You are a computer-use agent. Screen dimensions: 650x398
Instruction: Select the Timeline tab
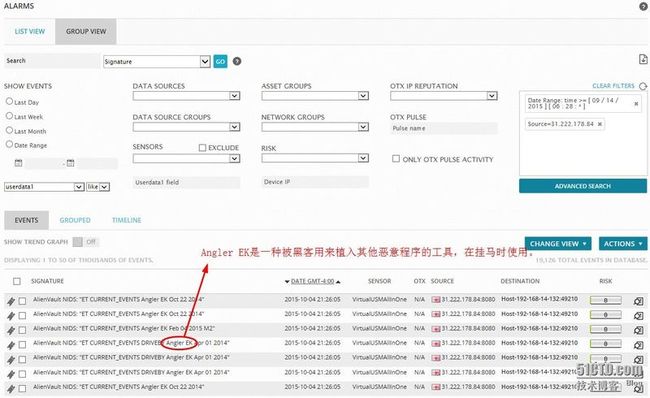click(x=126, y=220)
